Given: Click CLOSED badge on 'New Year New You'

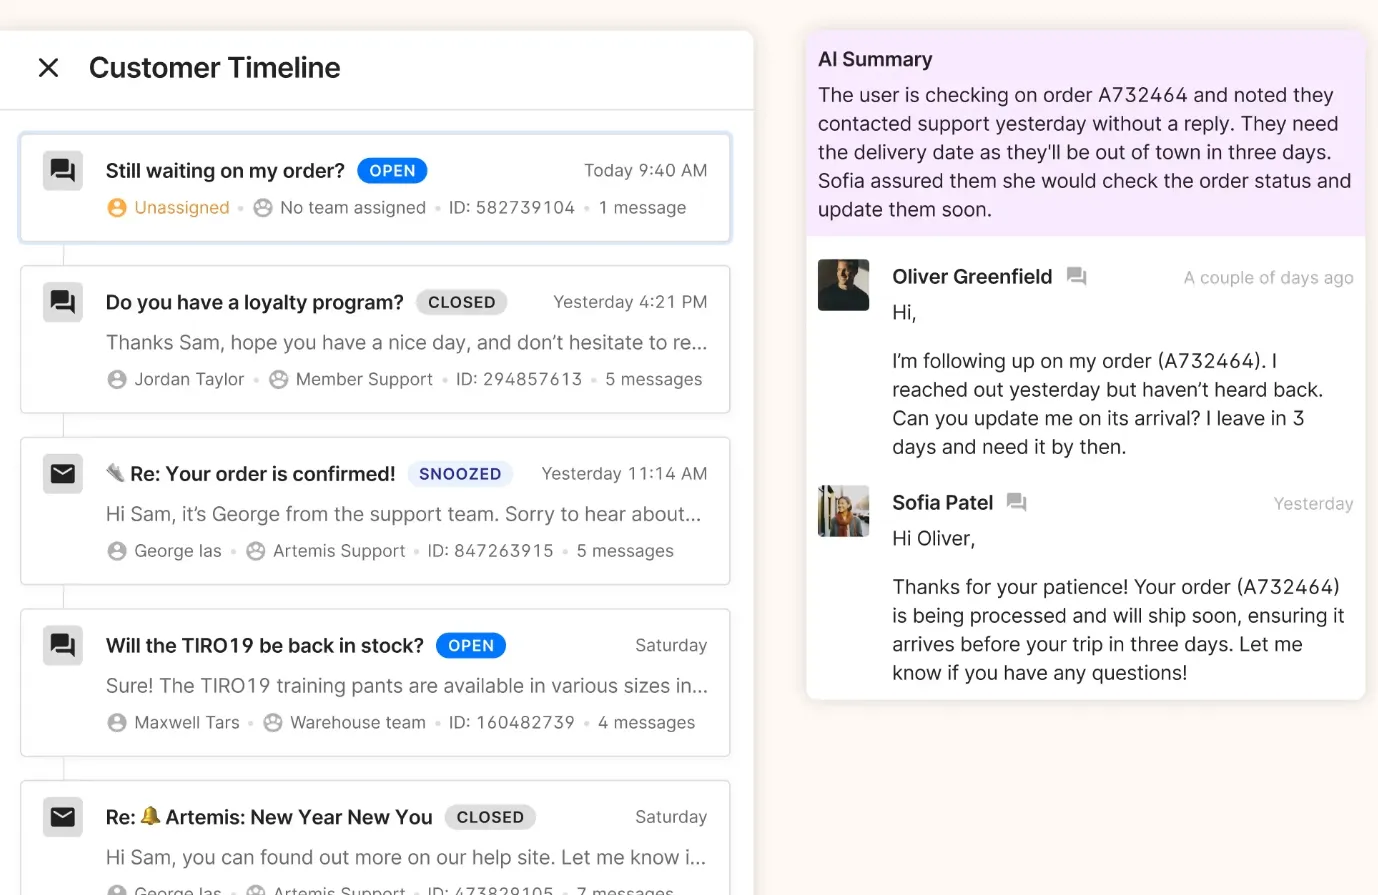Looking at the screenshot, I should coord(490,817).
